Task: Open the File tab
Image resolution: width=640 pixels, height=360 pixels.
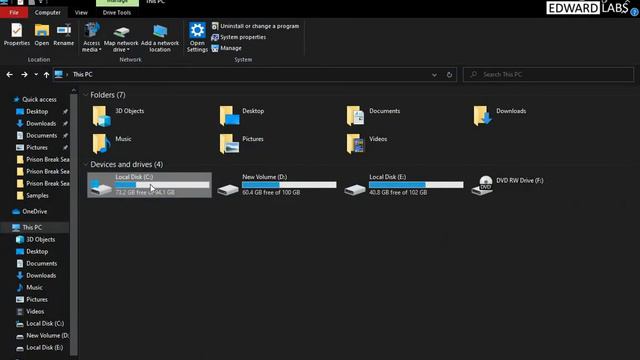Action: (14, 13)
